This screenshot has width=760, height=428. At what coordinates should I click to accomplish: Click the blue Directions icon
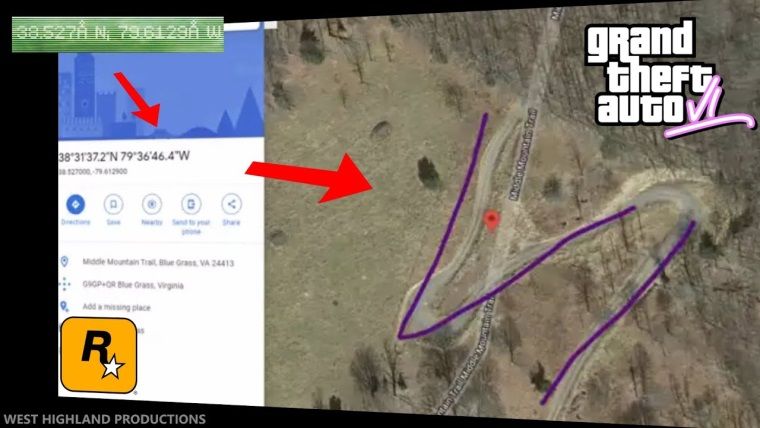tap(75, 204)
